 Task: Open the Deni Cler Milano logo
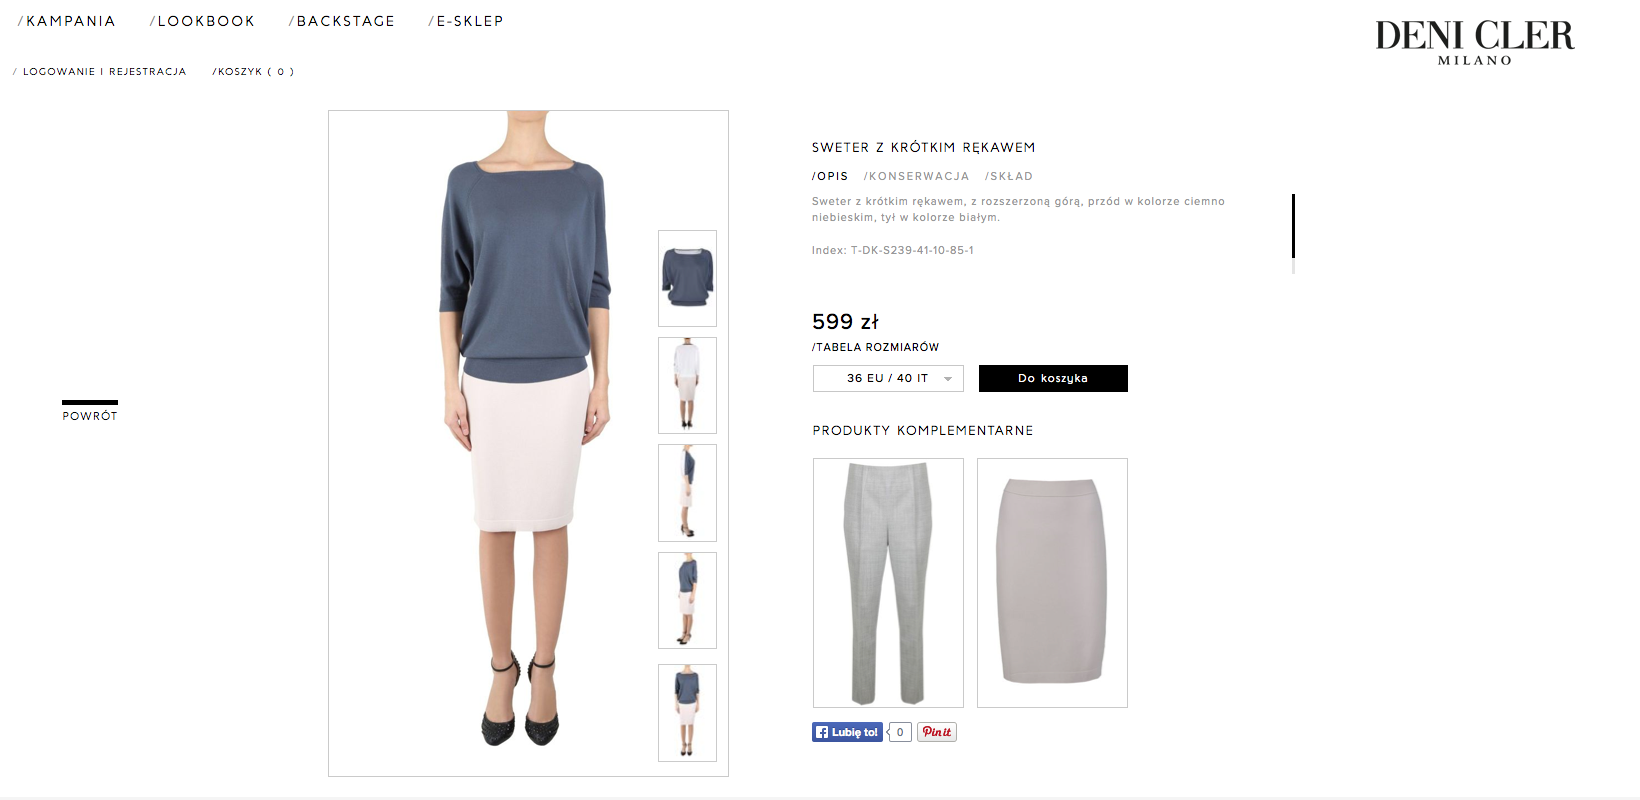pyautogui.click(x=1474, y=42)
